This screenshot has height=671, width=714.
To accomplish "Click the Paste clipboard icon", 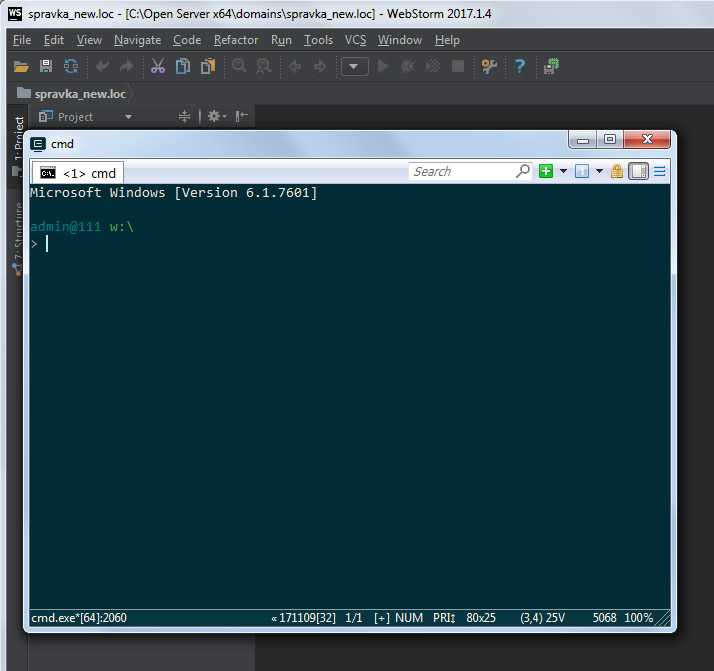I will (208, 66).
